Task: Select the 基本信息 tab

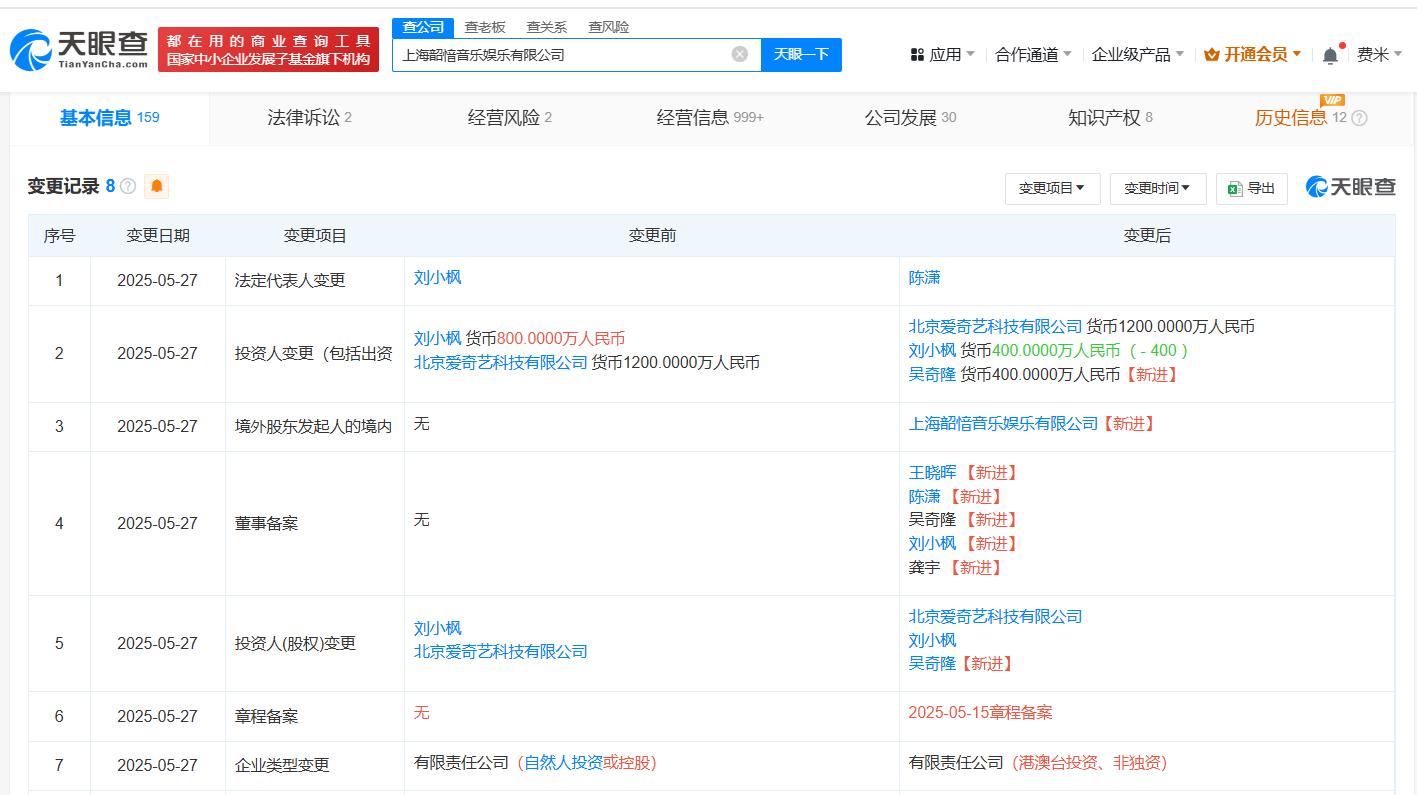Action: pos(110,118)
